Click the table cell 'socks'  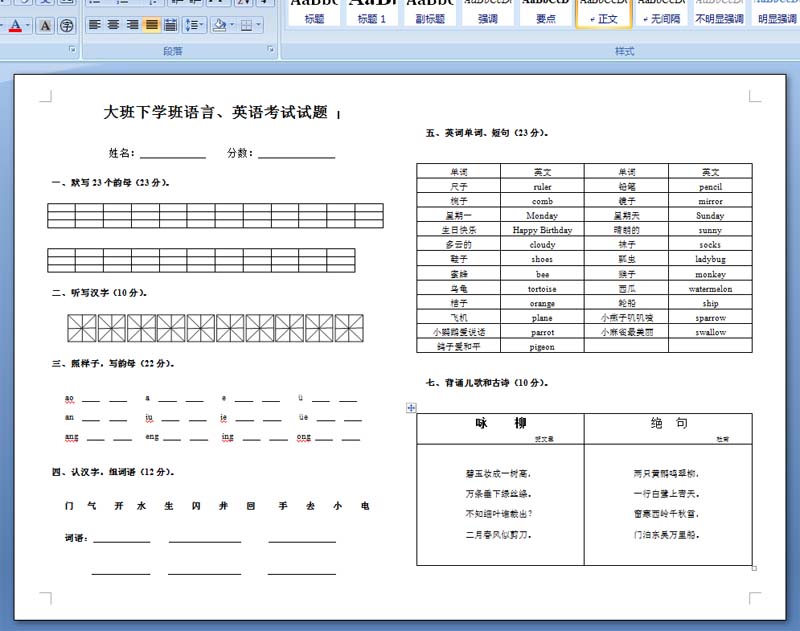click(x=710, y=245)
